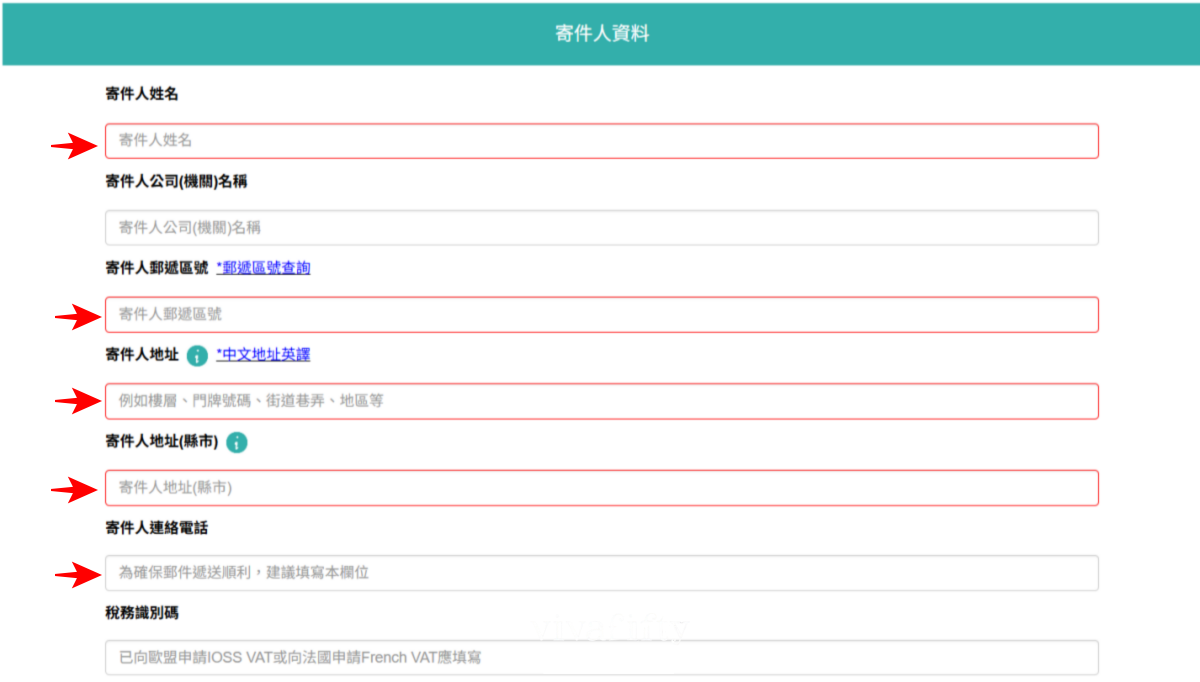This screenshot has height=682, width=1200.
Task: Click the address box with 例如樓層 placeholder
Action: point(601,401)
